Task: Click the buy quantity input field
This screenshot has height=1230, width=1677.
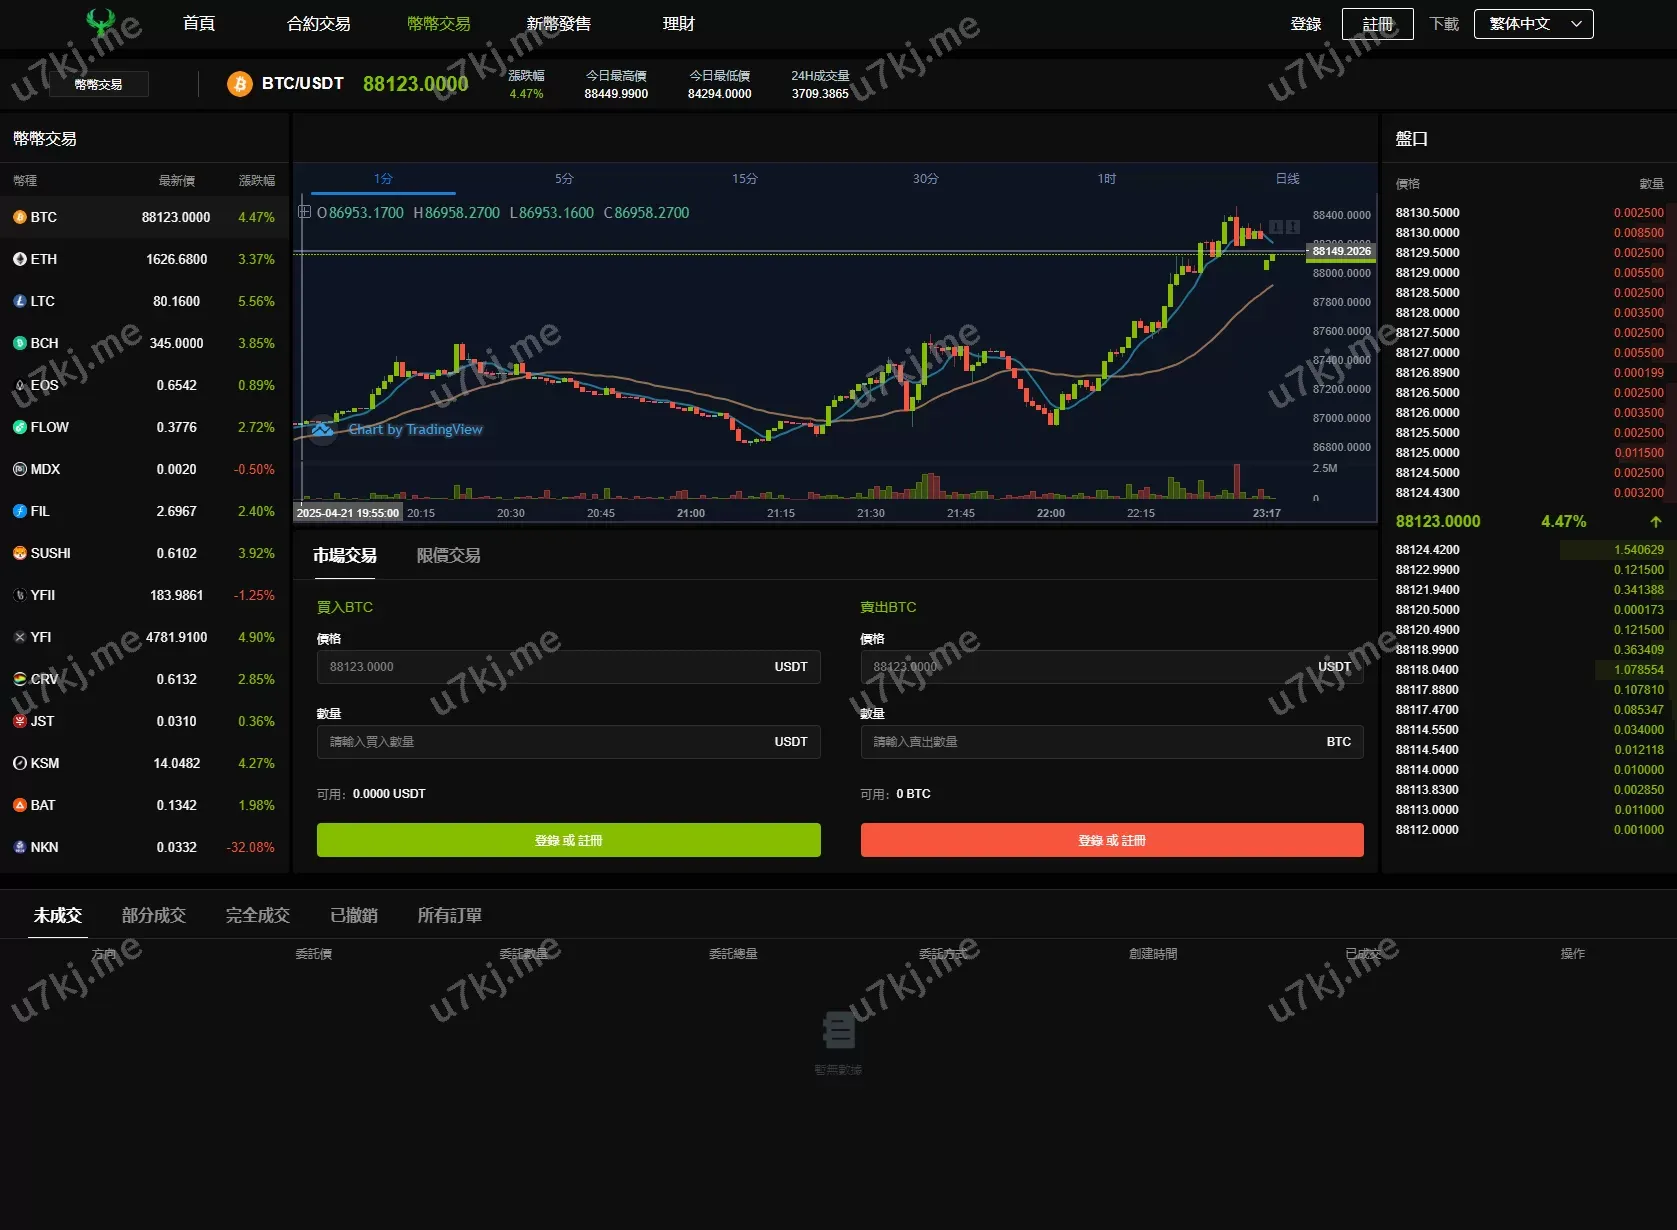Action: (545, 742)
